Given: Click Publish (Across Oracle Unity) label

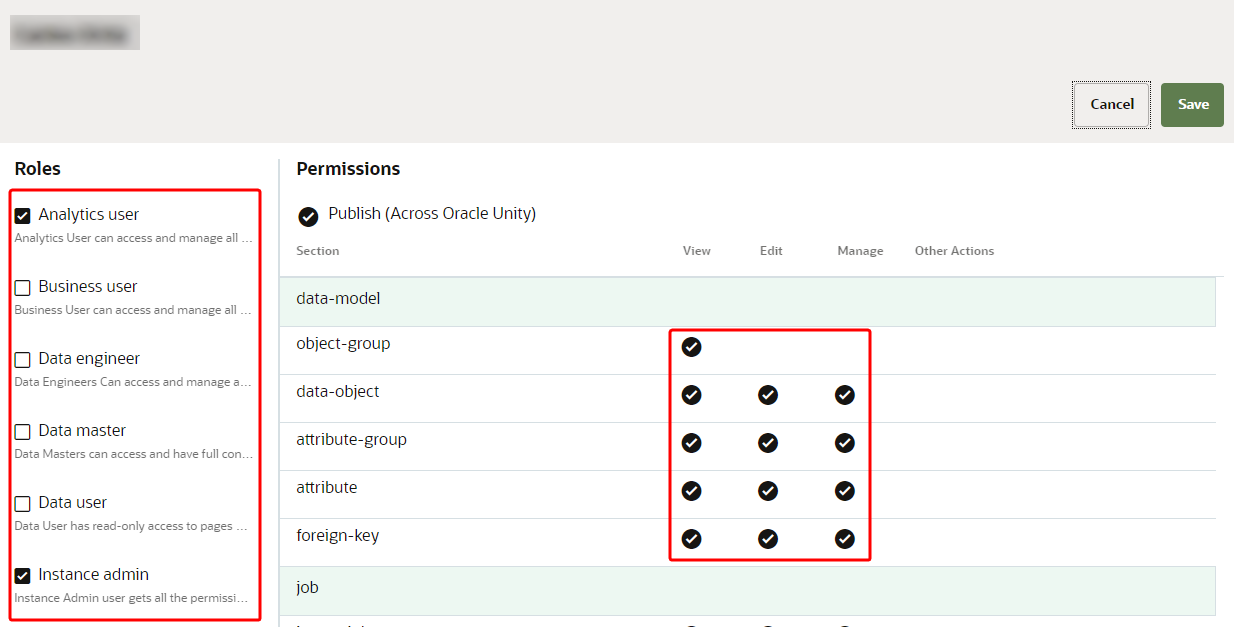Looking at the screenshot, I should tap(432, 214).
